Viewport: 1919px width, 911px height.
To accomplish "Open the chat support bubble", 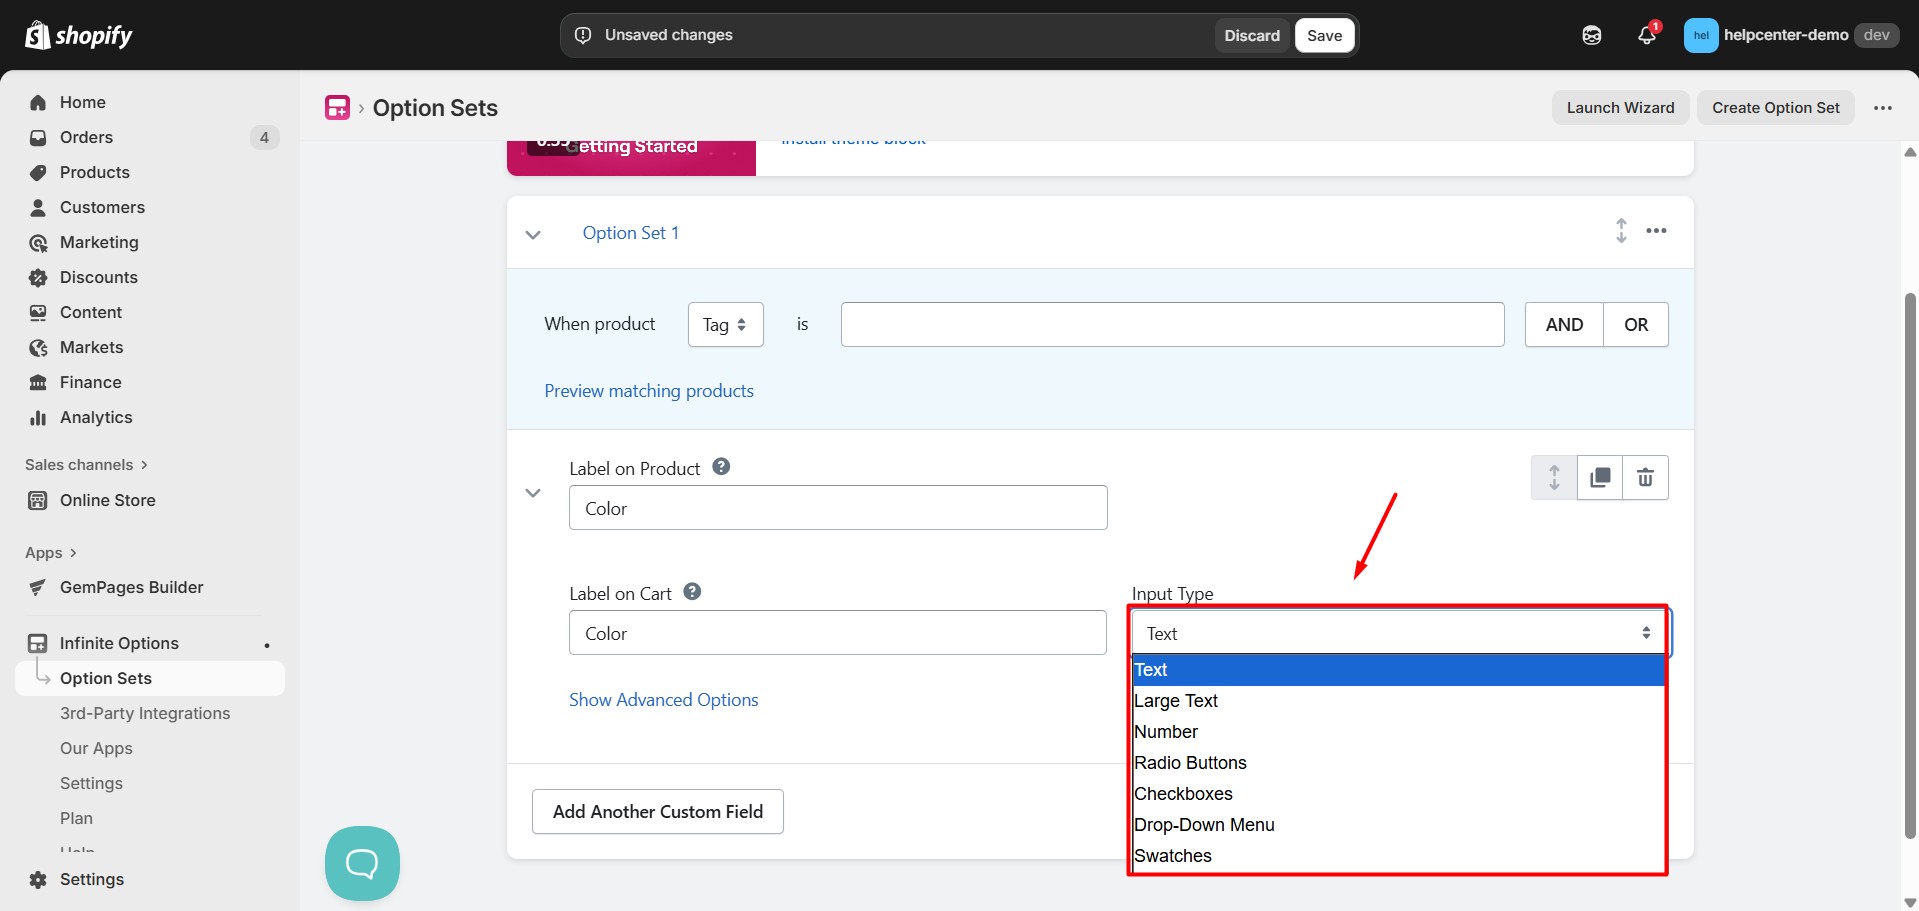I will coord(362,863).
